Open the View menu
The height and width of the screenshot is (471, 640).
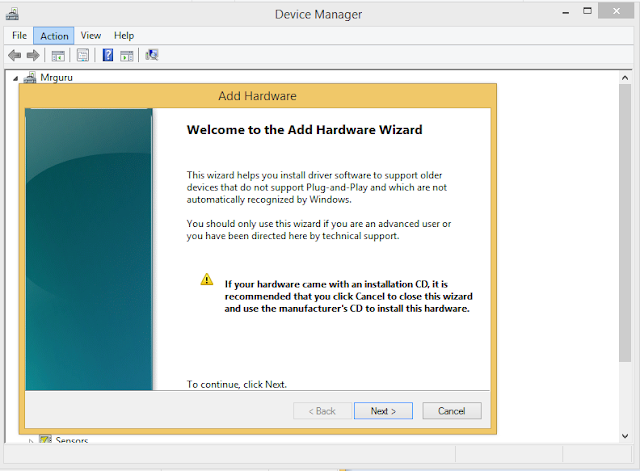(91, 36)
